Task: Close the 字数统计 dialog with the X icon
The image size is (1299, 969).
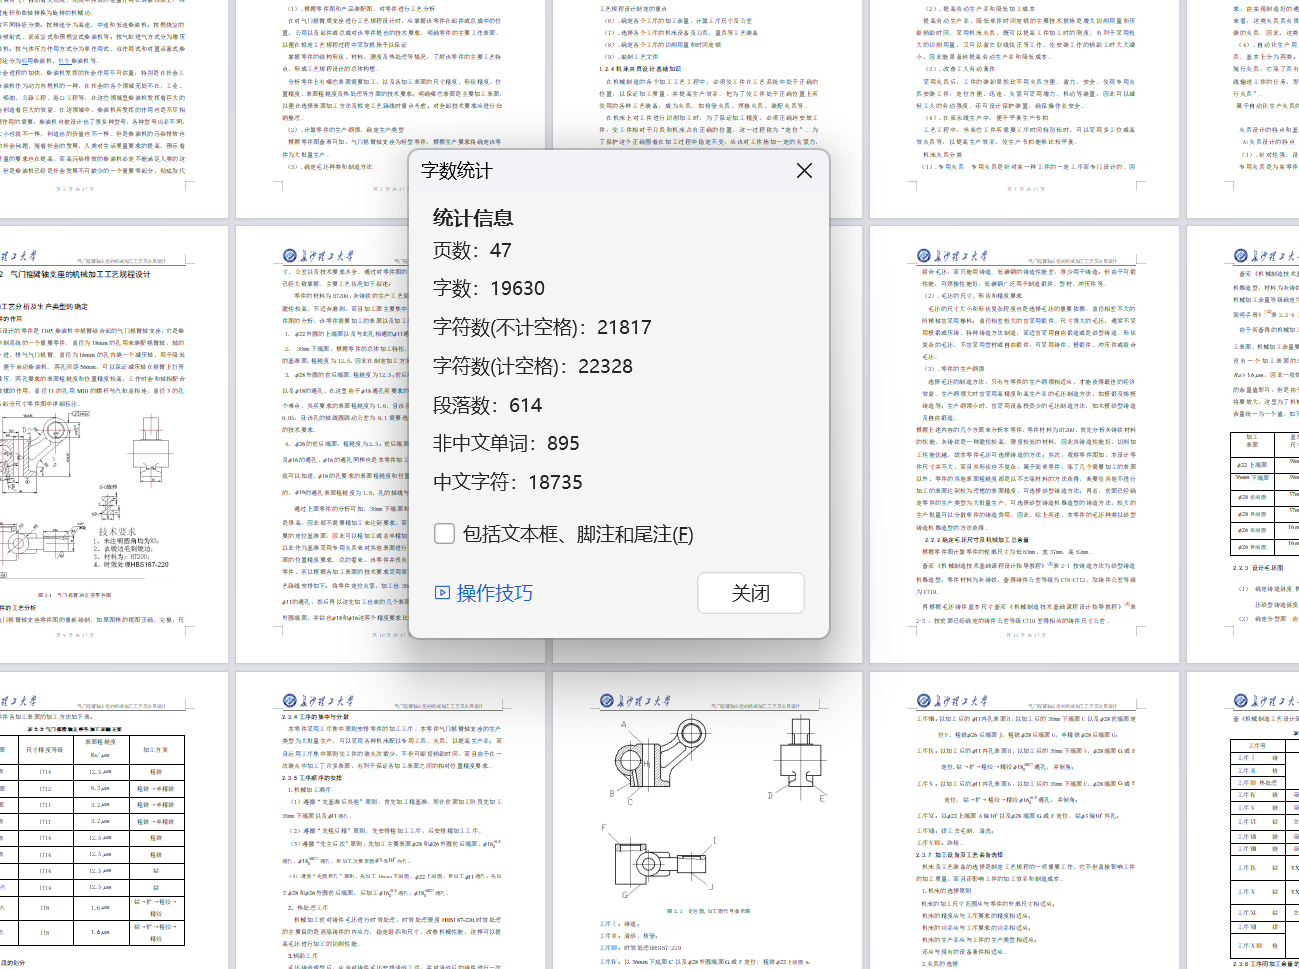Action: (804, 171)
